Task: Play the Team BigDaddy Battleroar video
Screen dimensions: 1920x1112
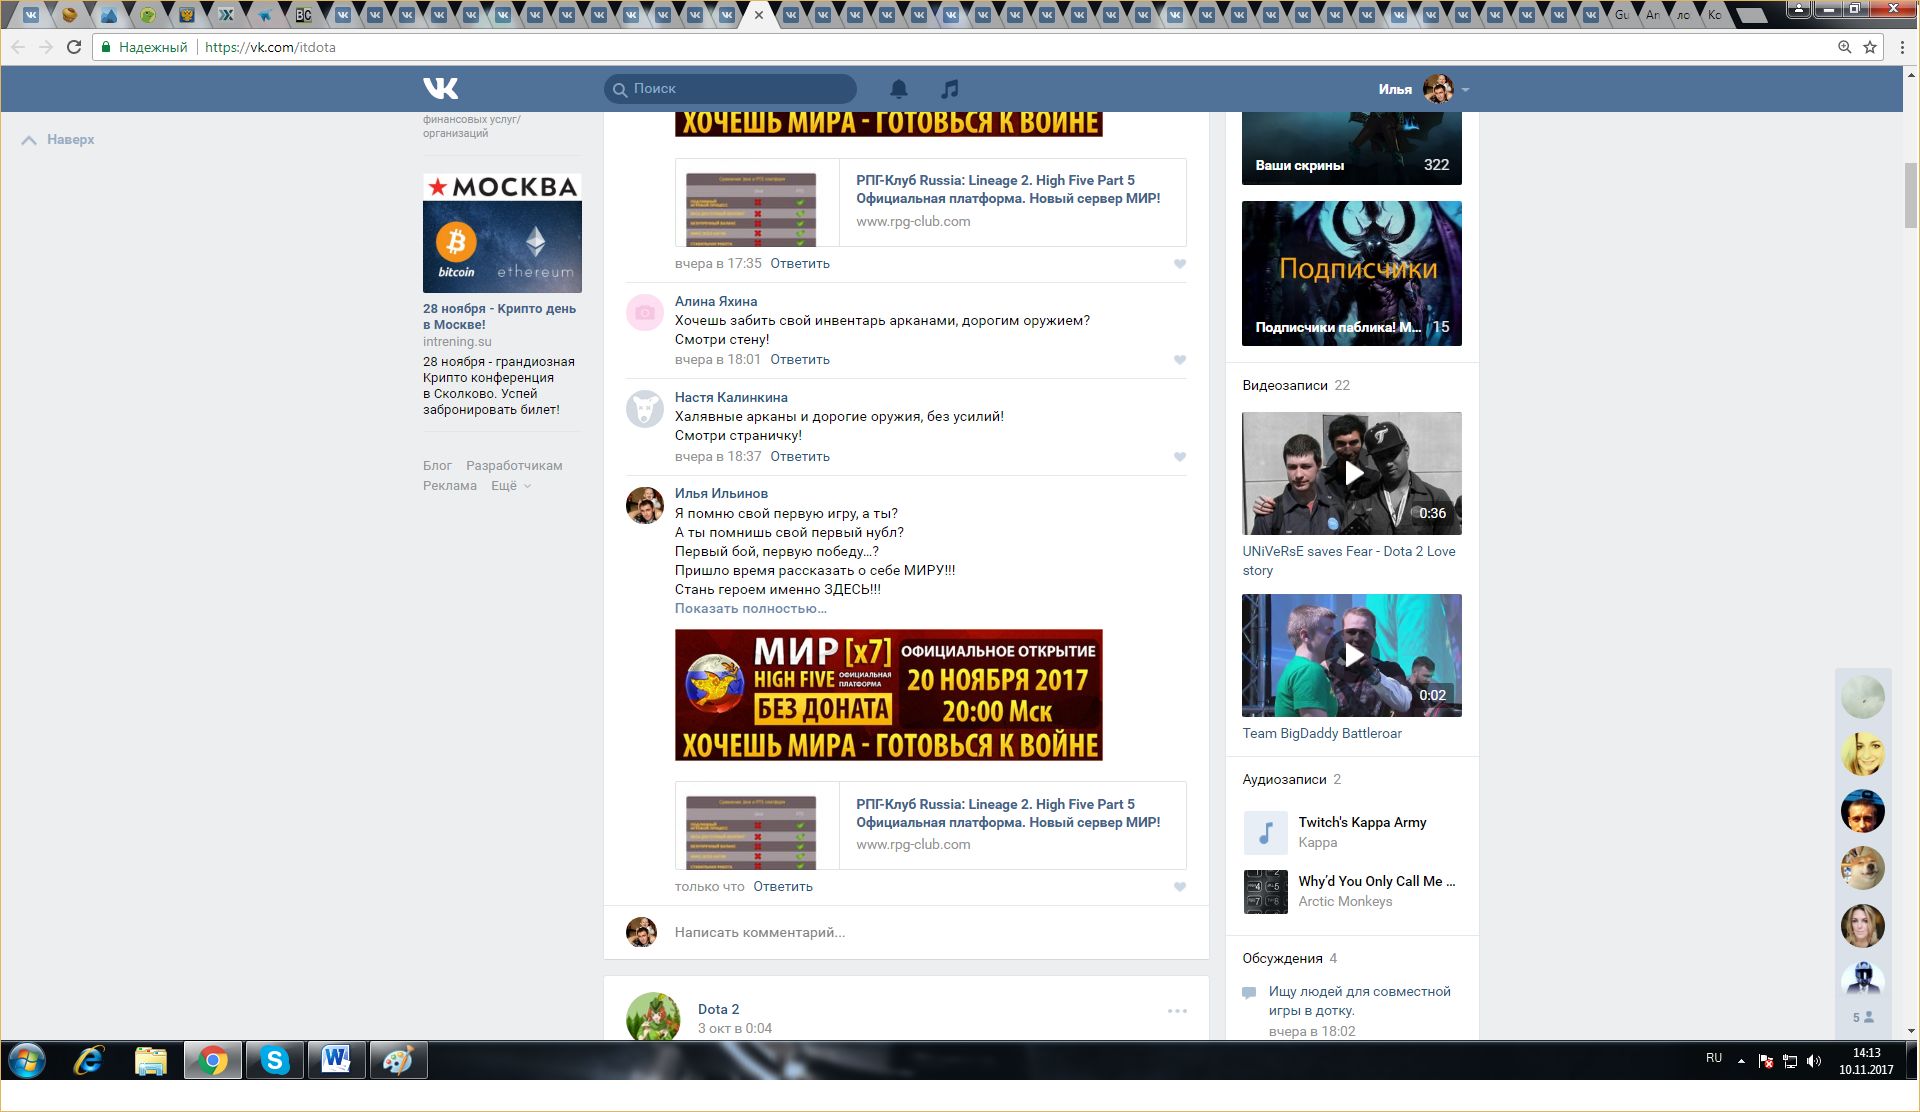Action: click(x=1352, y=655)
